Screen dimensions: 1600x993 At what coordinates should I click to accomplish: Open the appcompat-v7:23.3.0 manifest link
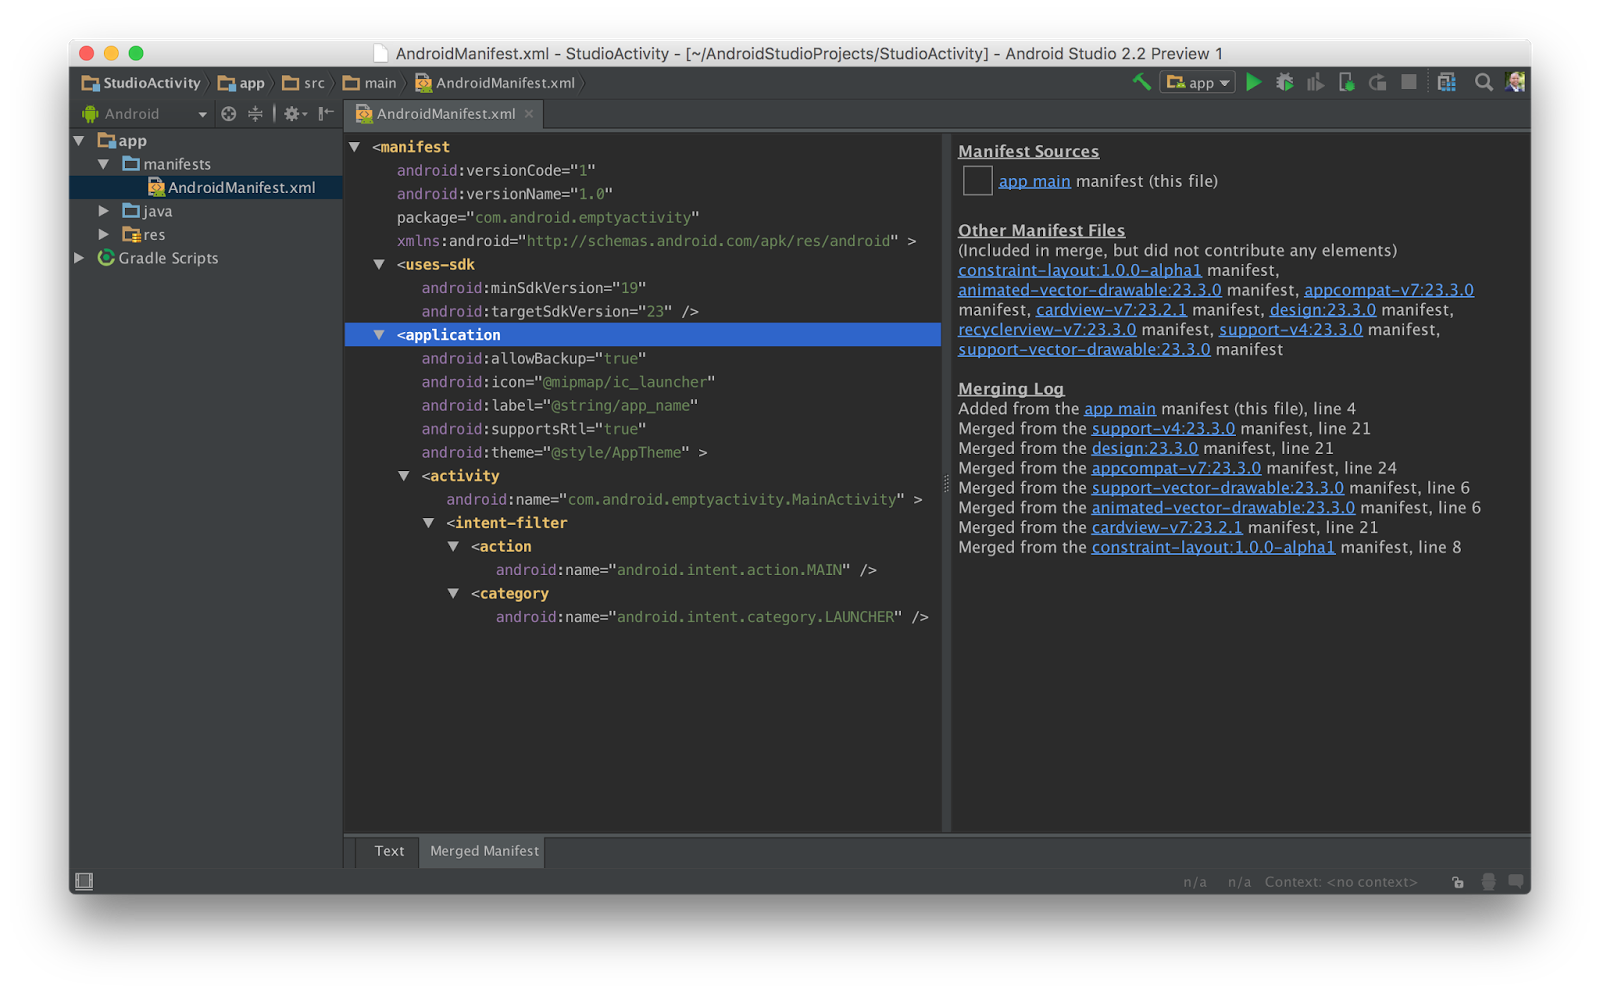1389,289
